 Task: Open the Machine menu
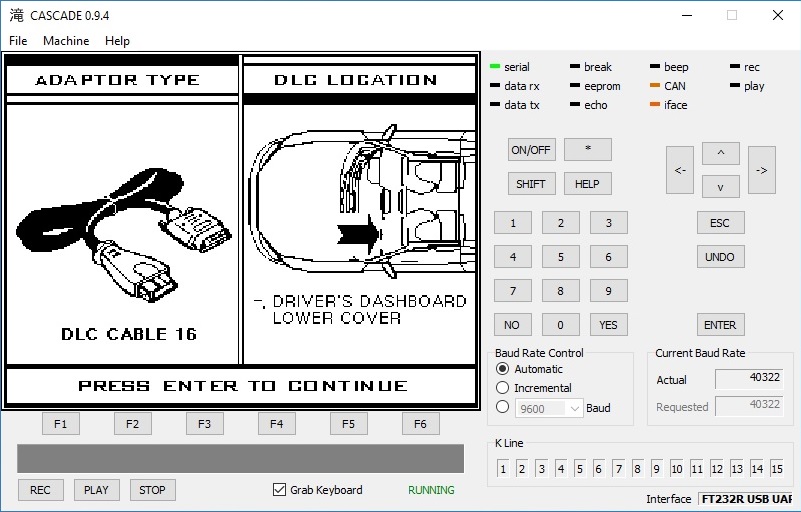click(66, 41)
